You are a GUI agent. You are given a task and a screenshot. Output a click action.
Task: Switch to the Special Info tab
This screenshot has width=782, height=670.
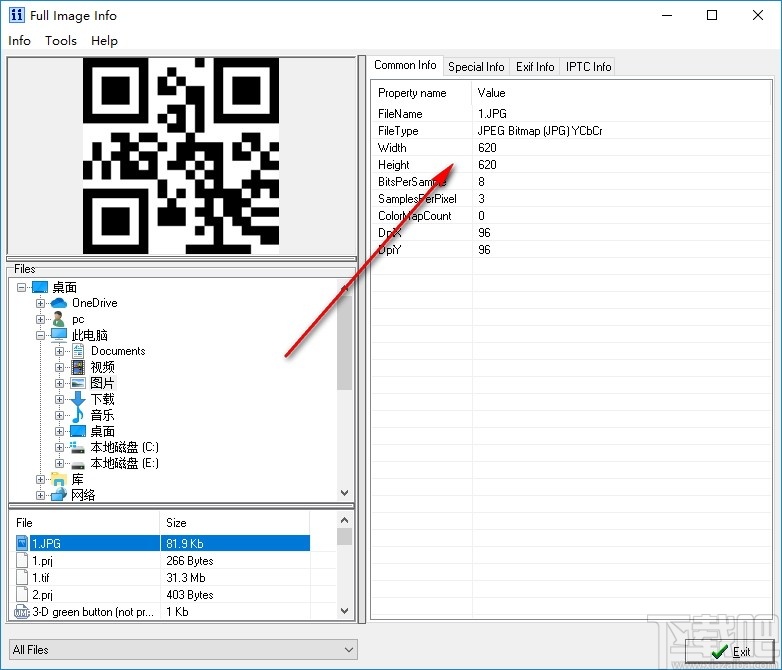476,67
